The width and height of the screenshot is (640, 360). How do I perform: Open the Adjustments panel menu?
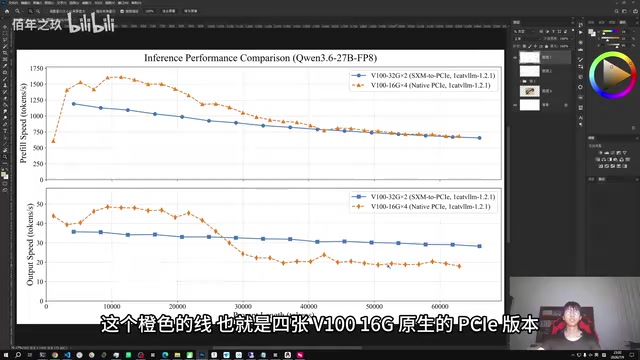click(637, 138)
